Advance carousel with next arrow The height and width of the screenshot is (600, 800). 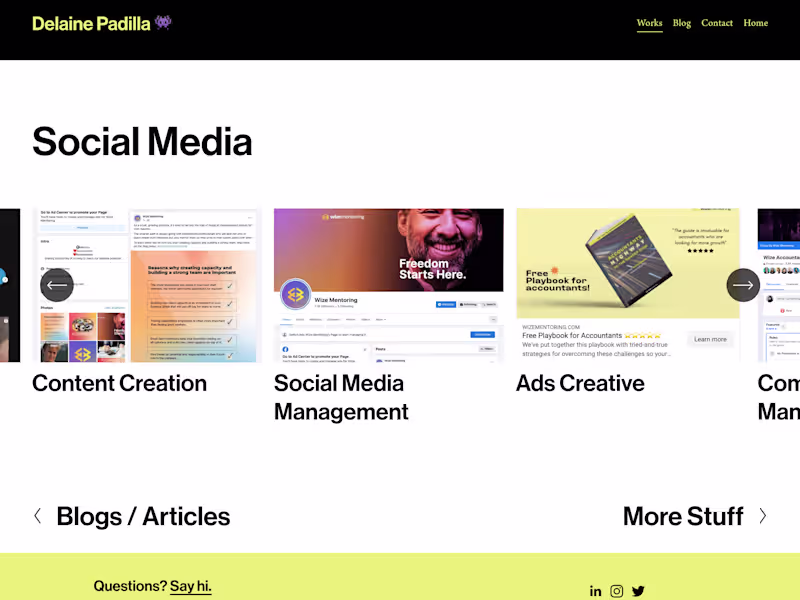(x=743, y=285)
